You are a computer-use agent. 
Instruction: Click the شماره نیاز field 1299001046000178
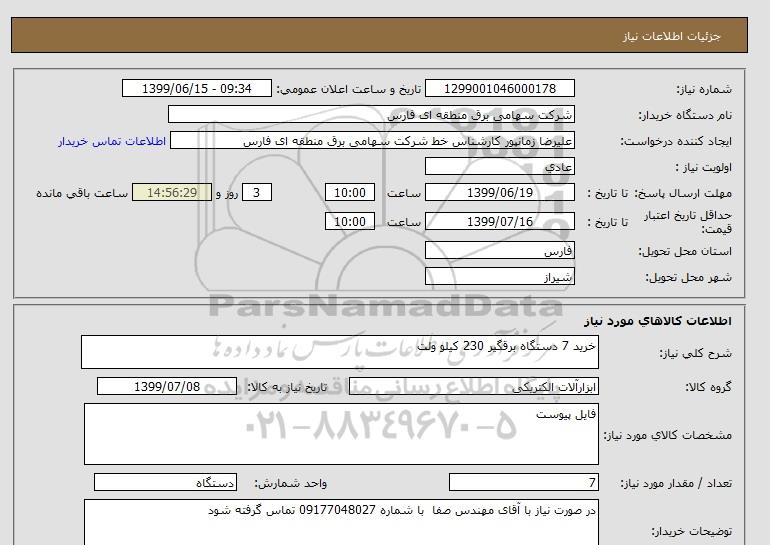[499, 88]
